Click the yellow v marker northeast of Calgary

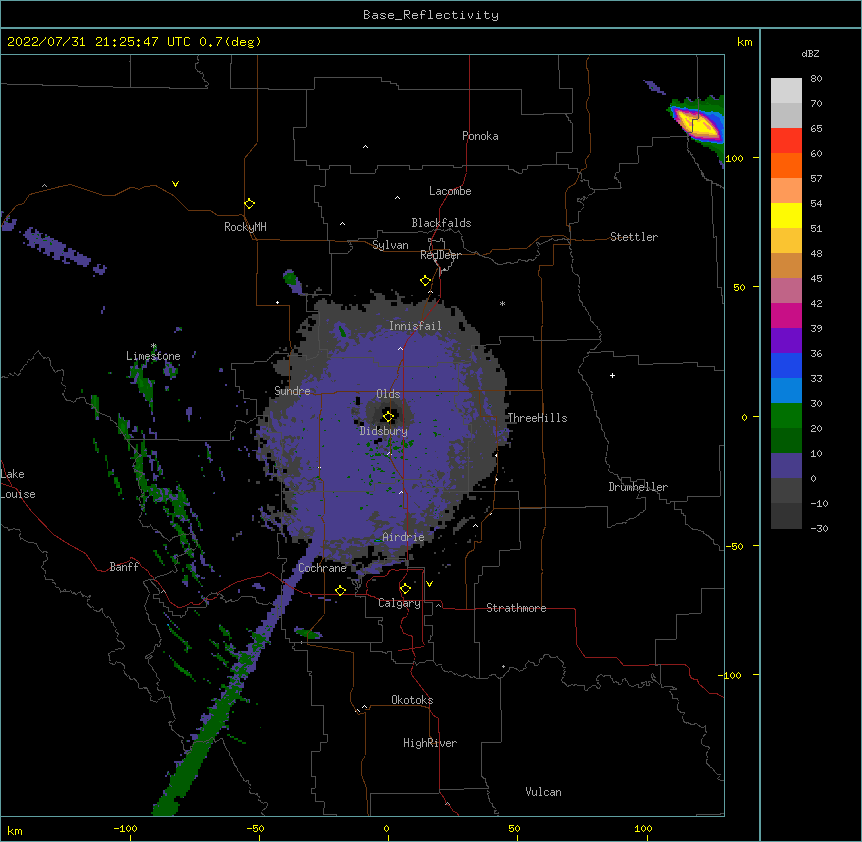429,584
